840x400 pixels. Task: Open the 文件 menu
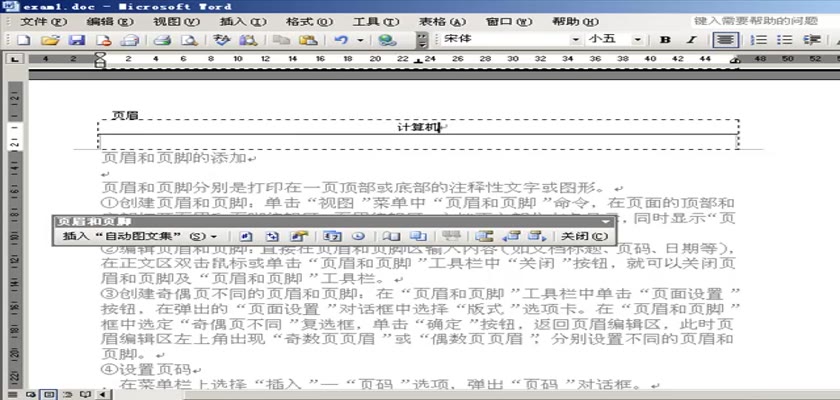pyautogui.click(x=43, y=22)
